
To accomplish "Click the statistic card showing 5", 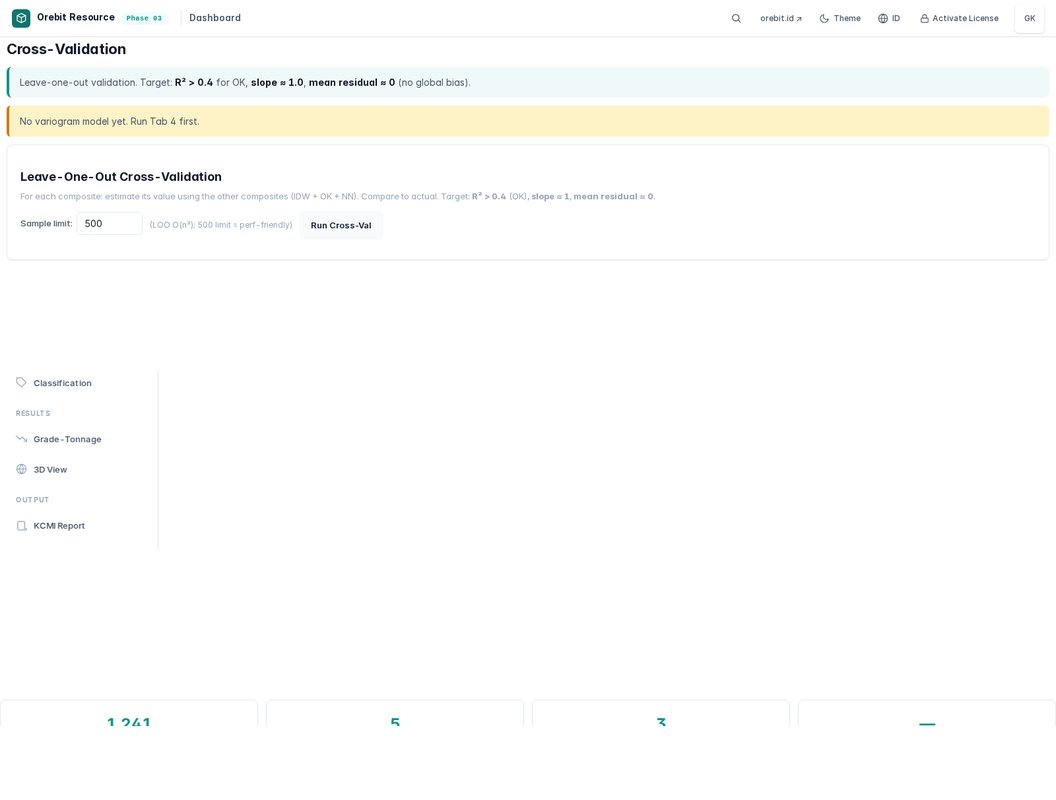I will [395, 713].
